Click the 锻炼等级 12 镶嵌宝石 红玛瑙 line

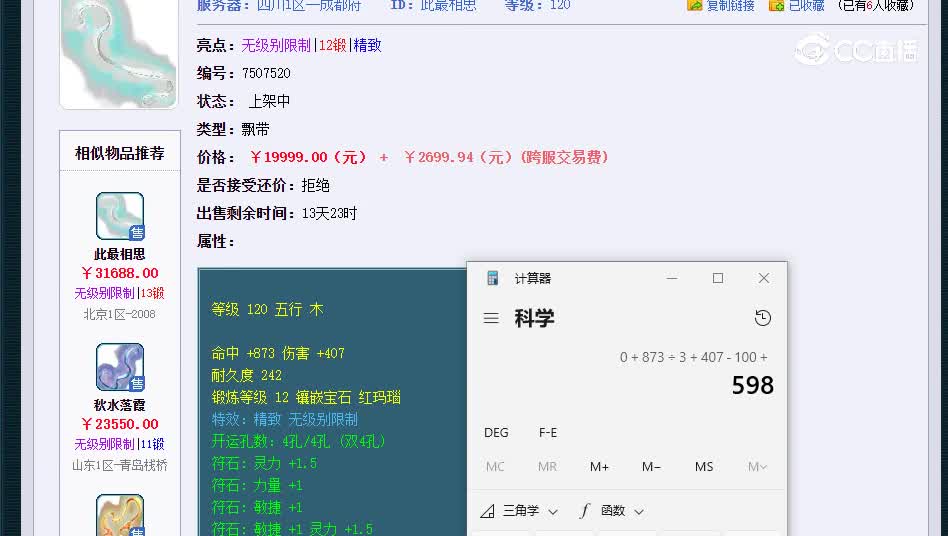tap(306, 397)
